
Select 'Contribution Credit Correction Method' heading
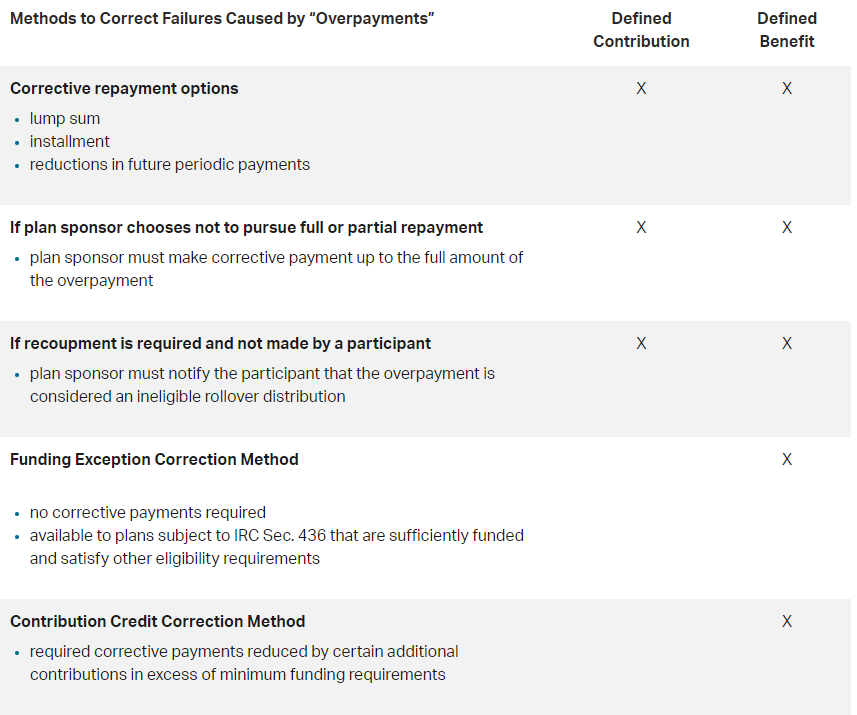pyautogui.click(x=157, y=622)
